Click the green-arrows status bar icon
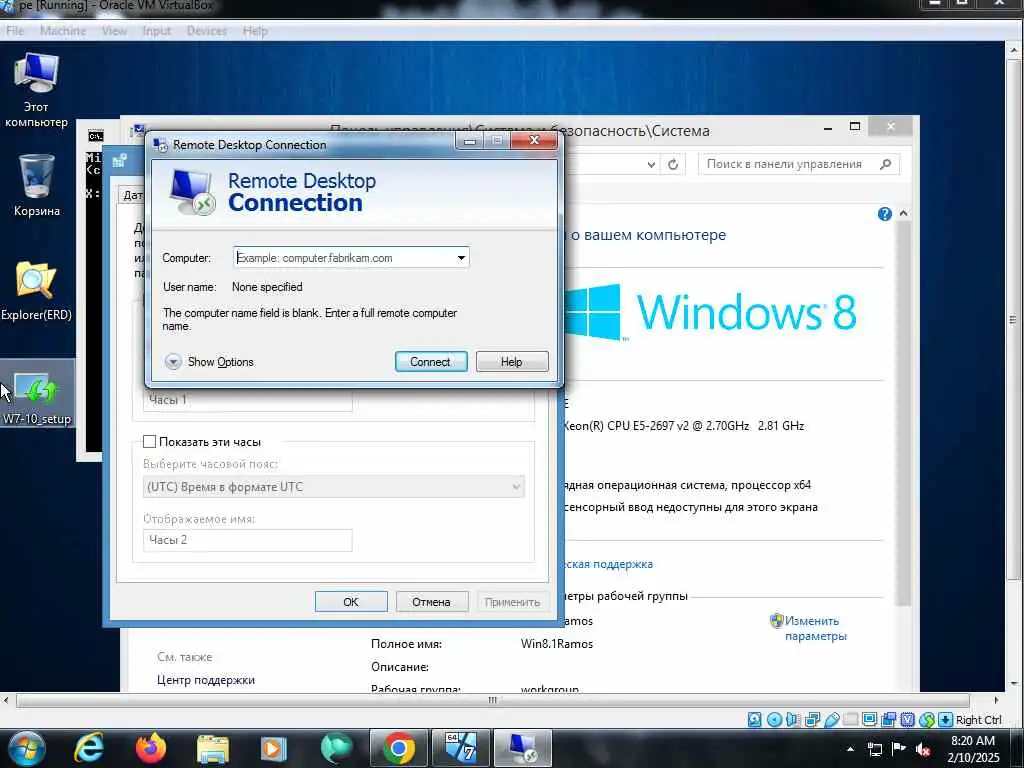The width and height of the screenshot is (1024, 768). pyautogui.click(x=926, y=720)
